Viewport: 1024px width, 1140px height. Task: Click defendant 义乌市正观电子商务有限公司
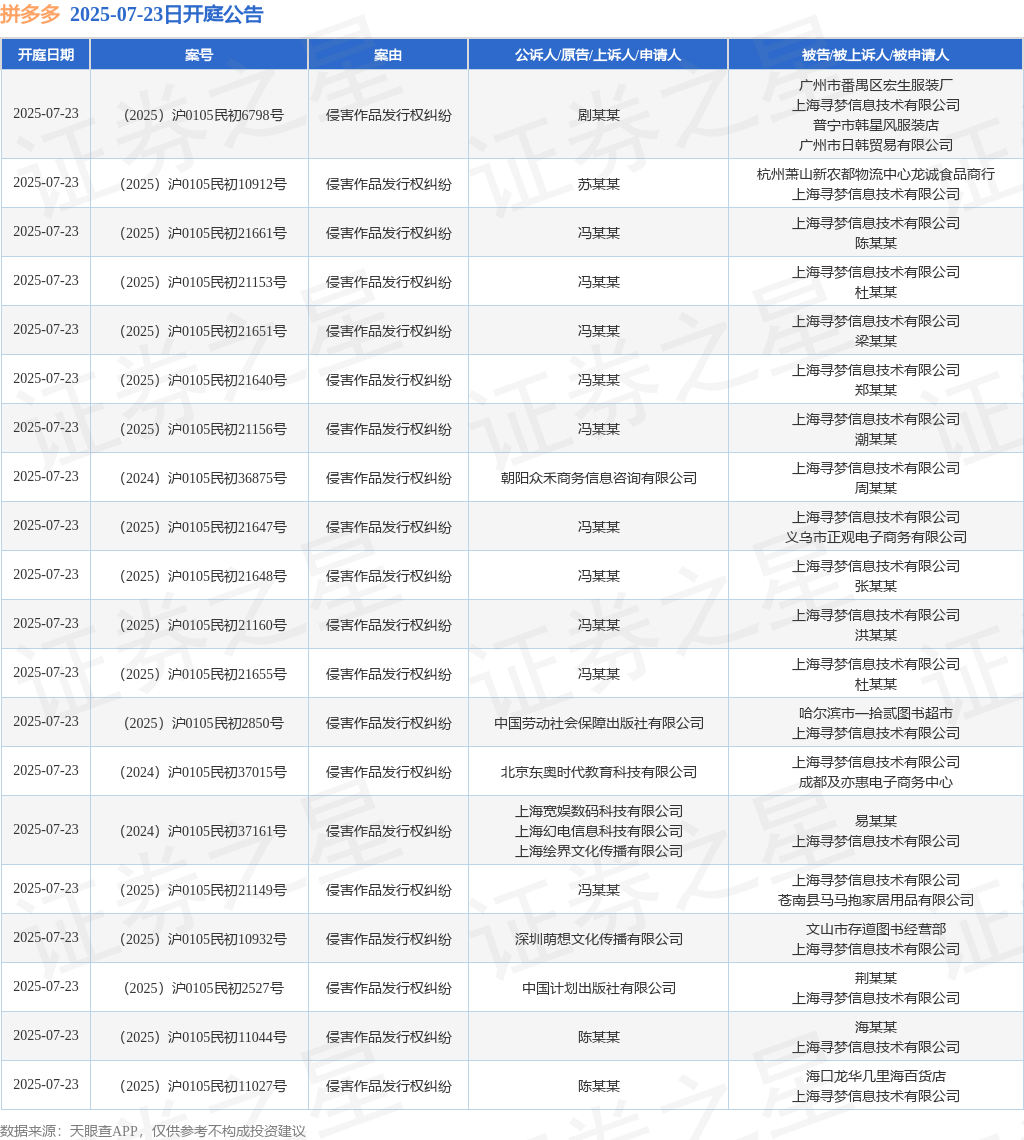(x=876, y=537)
